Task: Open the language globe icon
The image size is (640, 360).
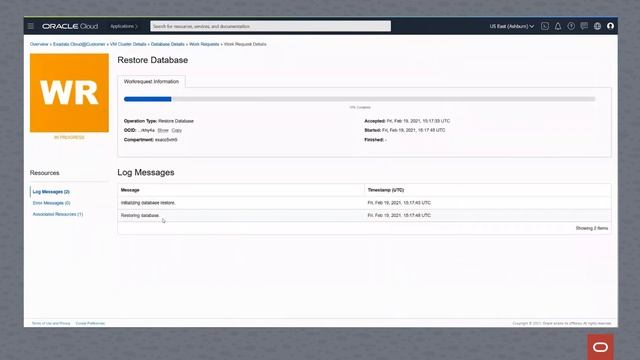Action: point(597,26)
